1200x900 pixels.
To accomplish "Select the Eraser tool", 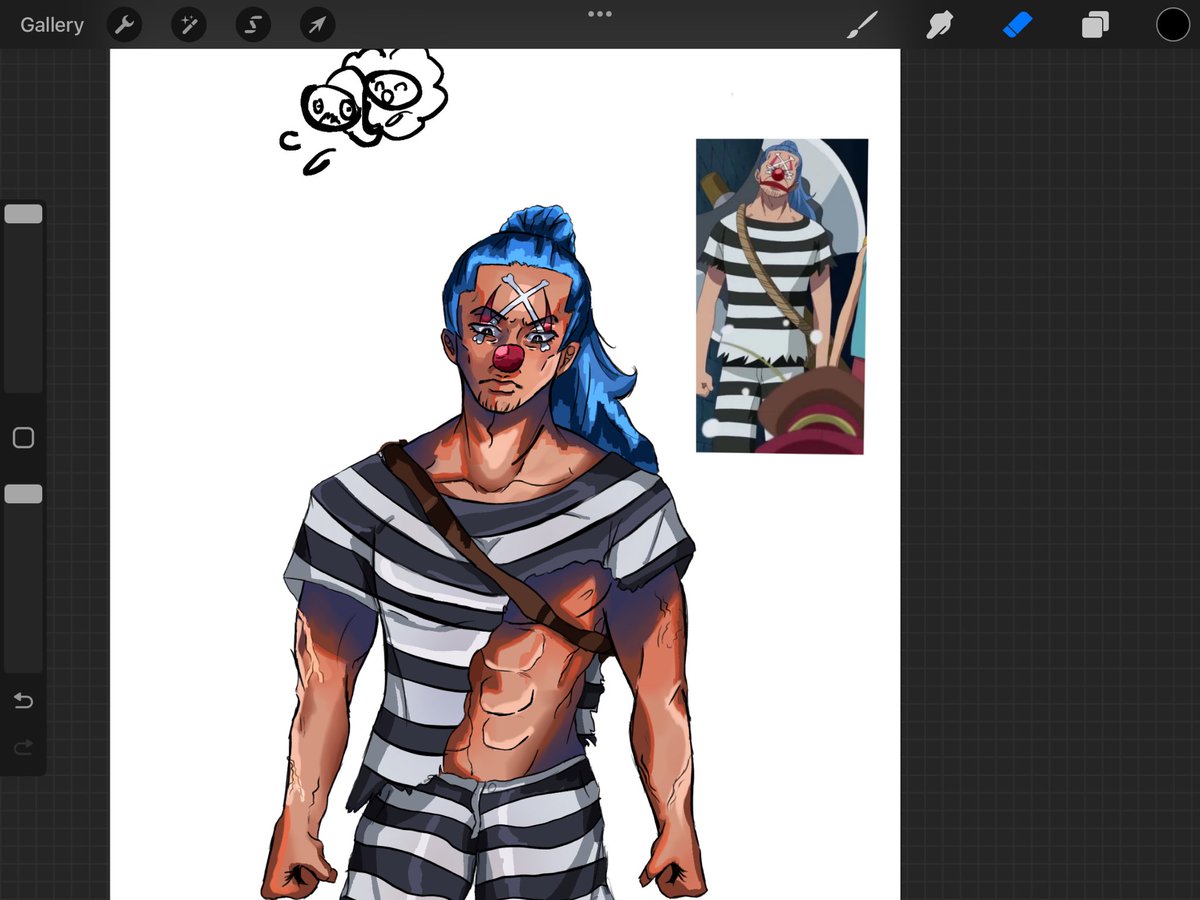I will [x=1017, y=25].
